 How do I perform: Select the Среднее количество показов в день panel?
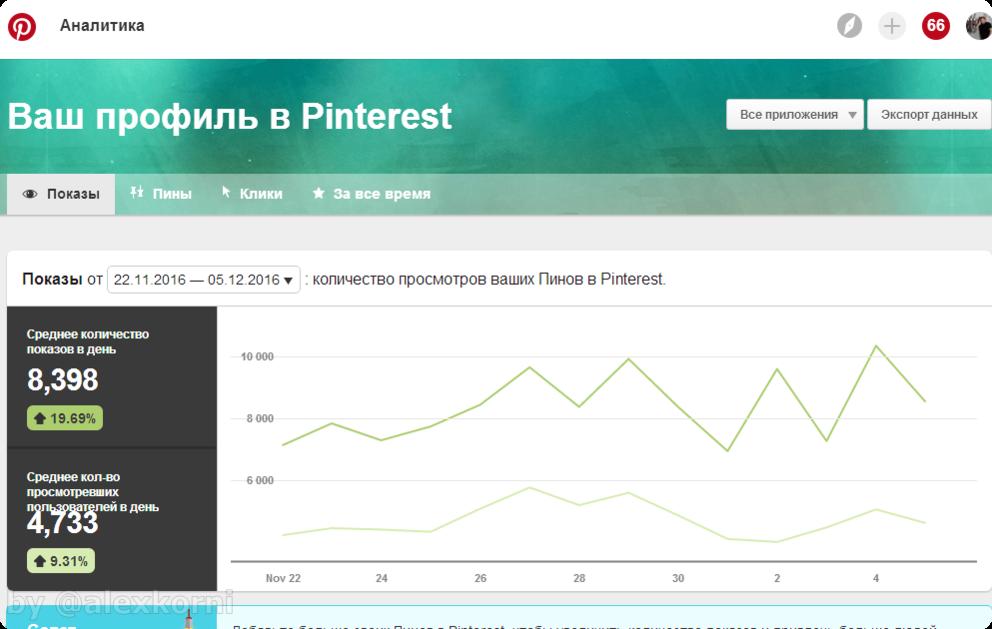coord(112,377)
